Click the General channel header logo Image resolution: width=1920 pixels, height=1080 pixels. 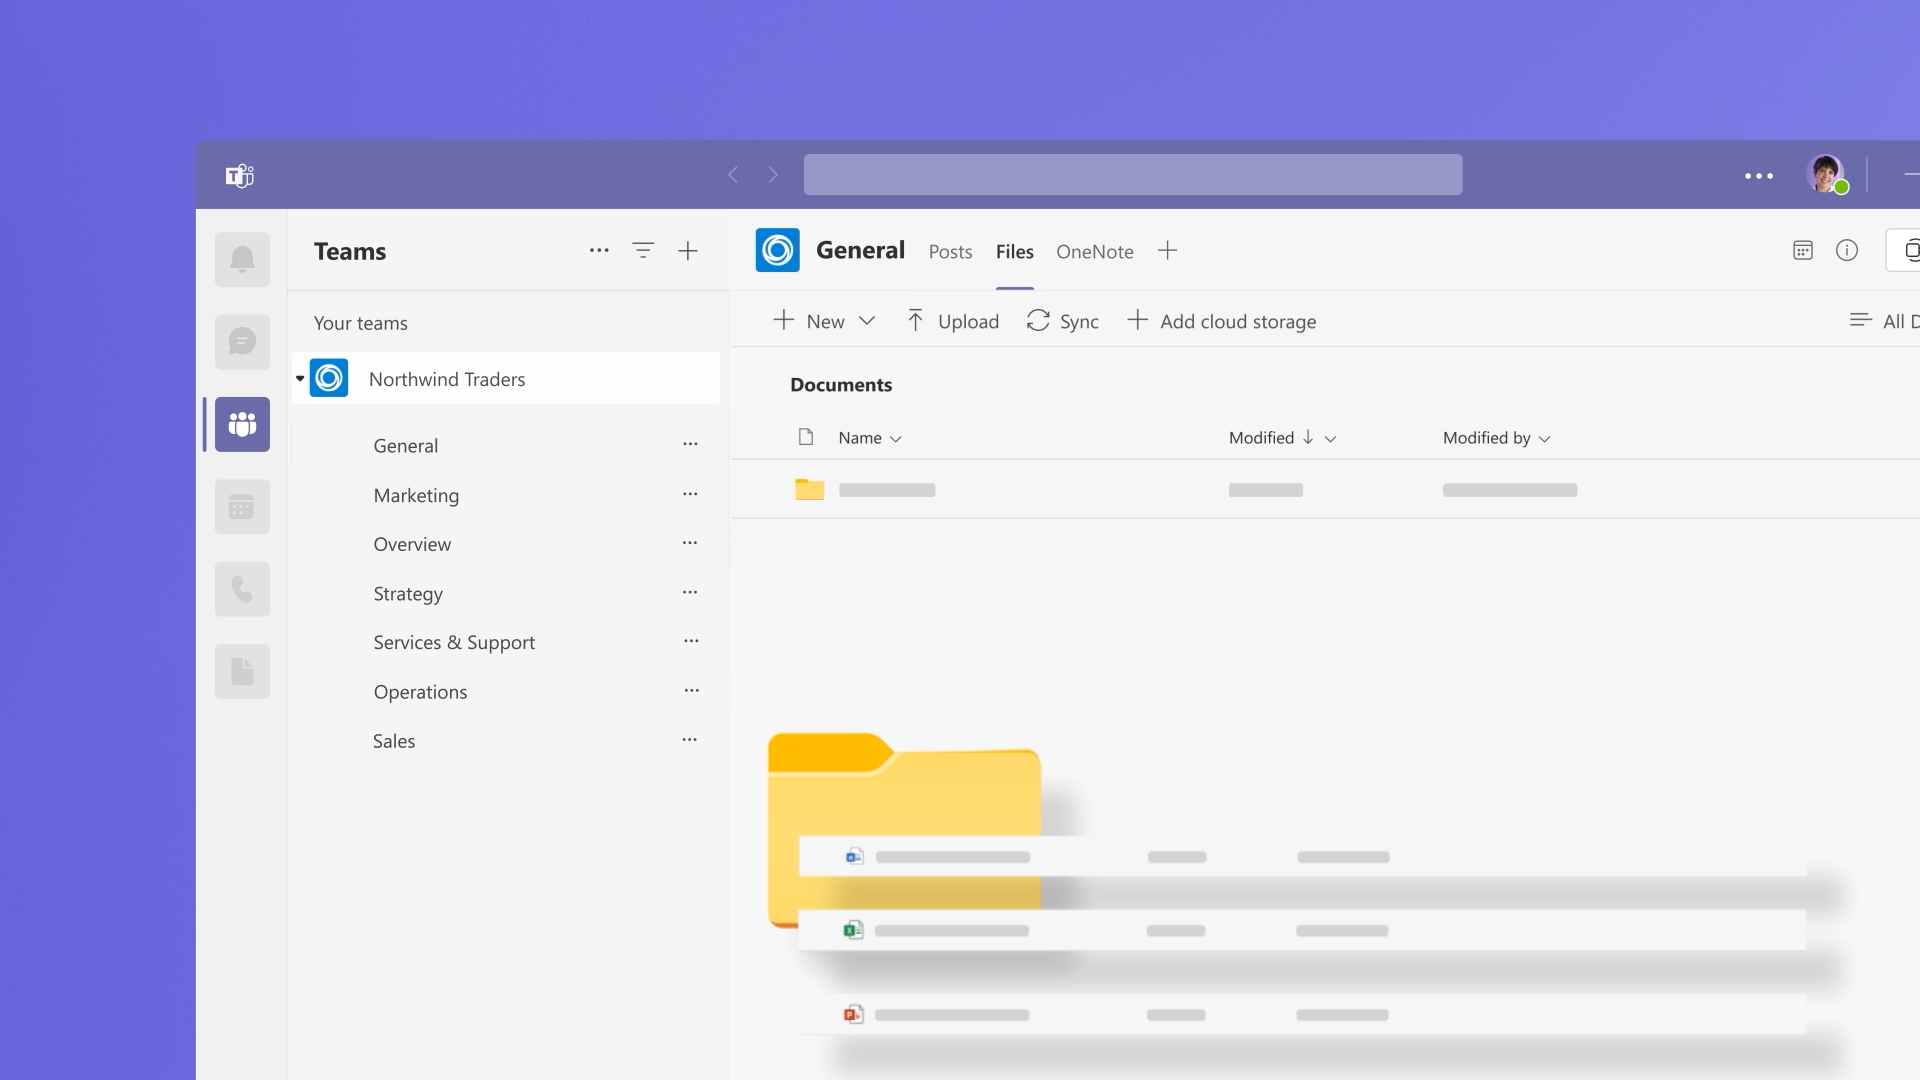pos(777,250)
